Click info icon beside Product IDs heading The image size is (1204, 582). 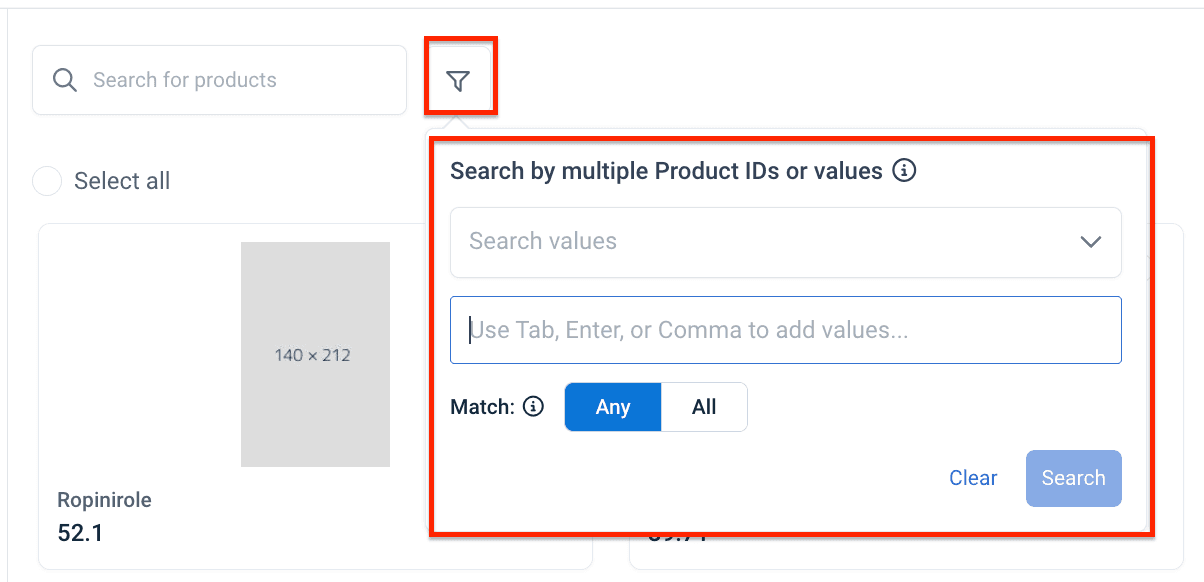904,171
